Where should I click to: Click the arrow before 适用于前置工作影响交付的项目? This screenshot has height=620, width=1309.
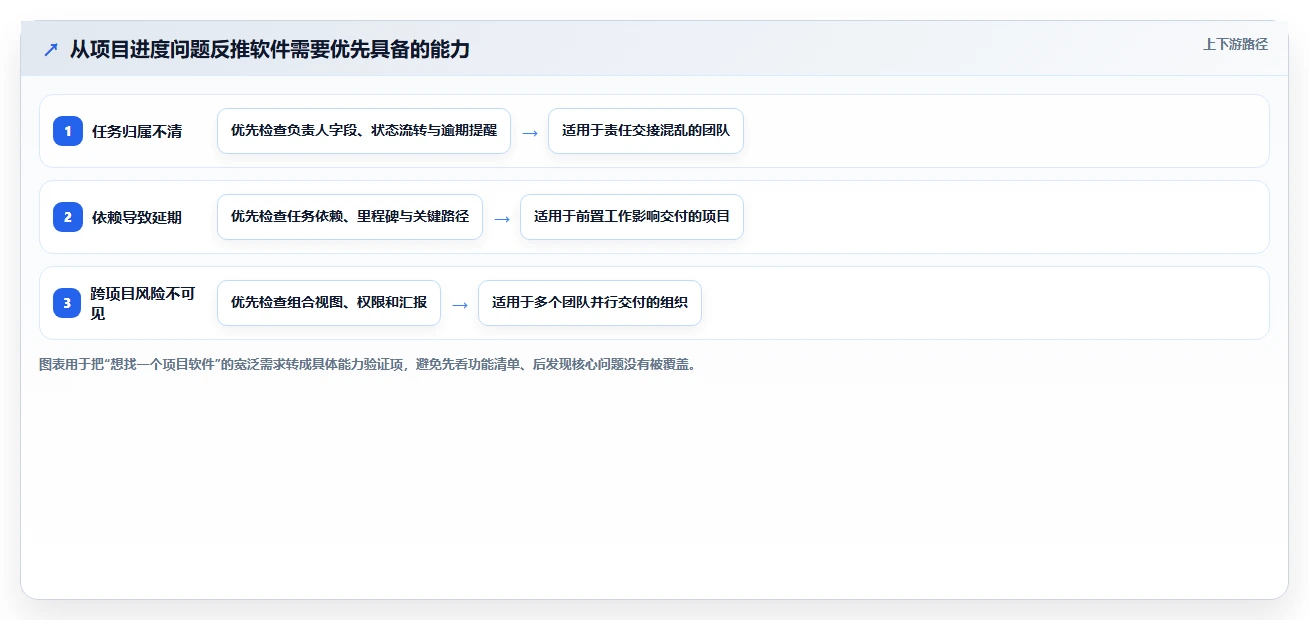pyautogui.click(x=502, y=218)
